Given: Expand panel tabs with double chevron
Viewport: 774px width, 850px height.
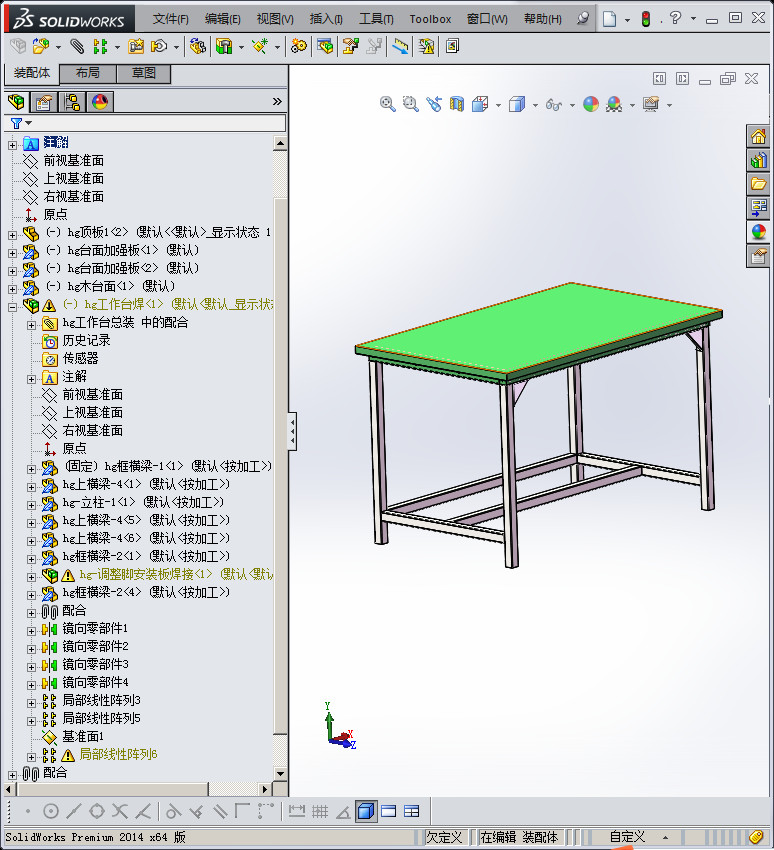Looking at the screenshot, I should tap(277, 102).
